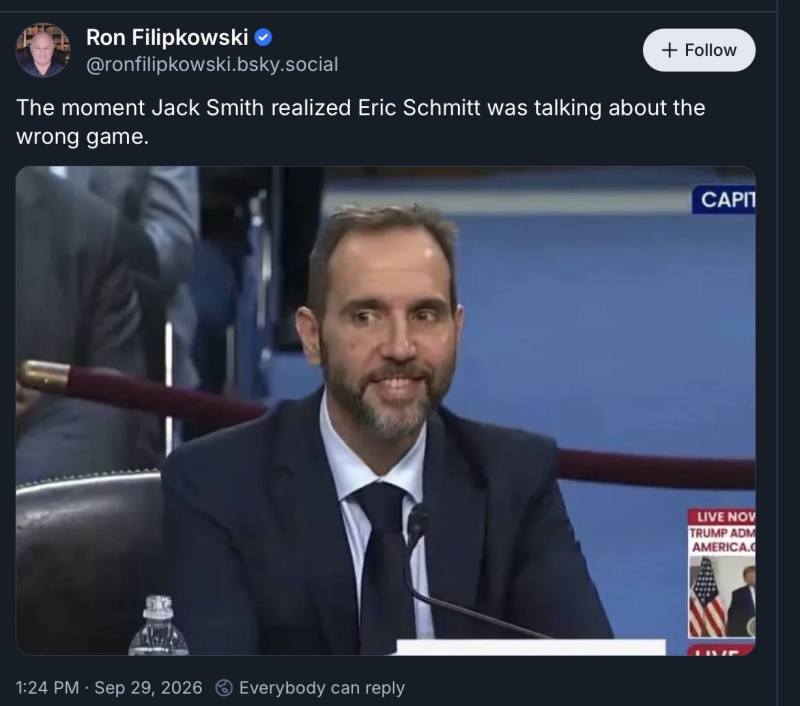Click the inset thumbnail with the American flag

tap(722, 597)
